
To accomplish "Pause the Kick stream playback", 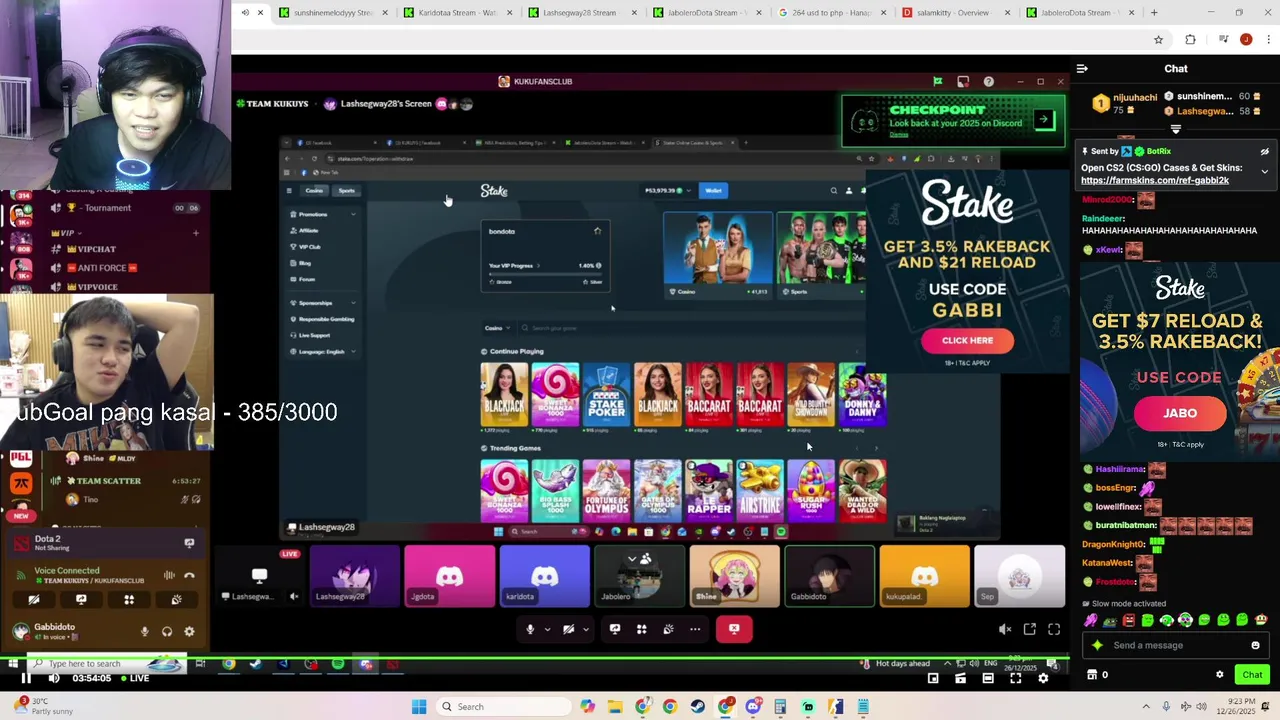I will [x=26, y=678].
